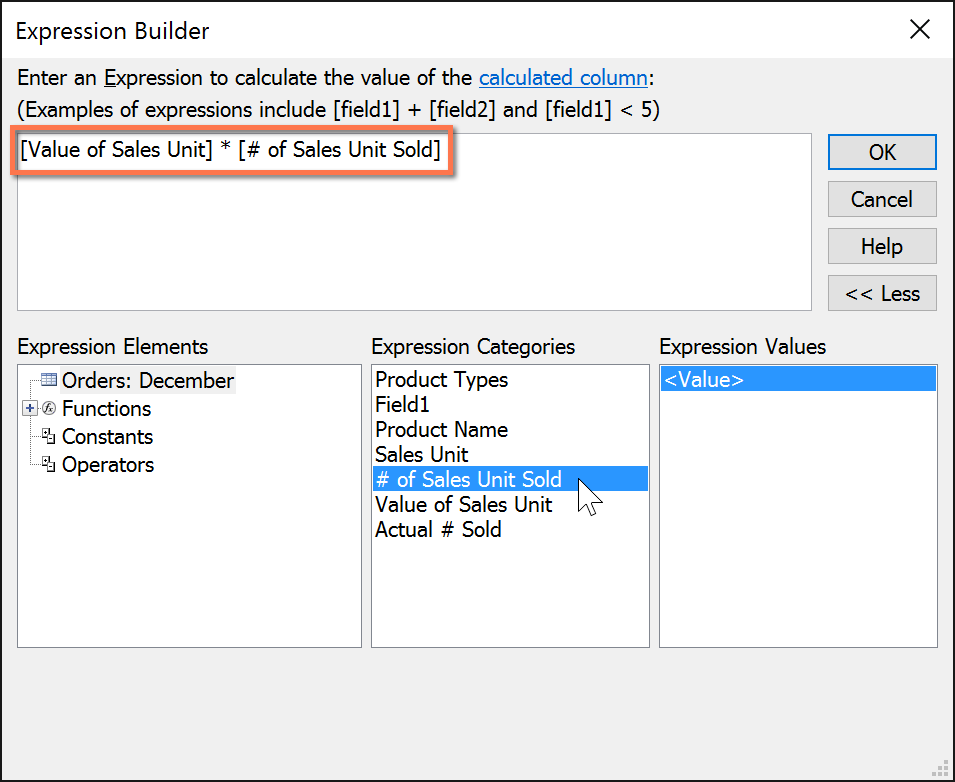Select Orders: December in Expression Elements
This screenshot has height=782, width=955.
coord(147,380)
